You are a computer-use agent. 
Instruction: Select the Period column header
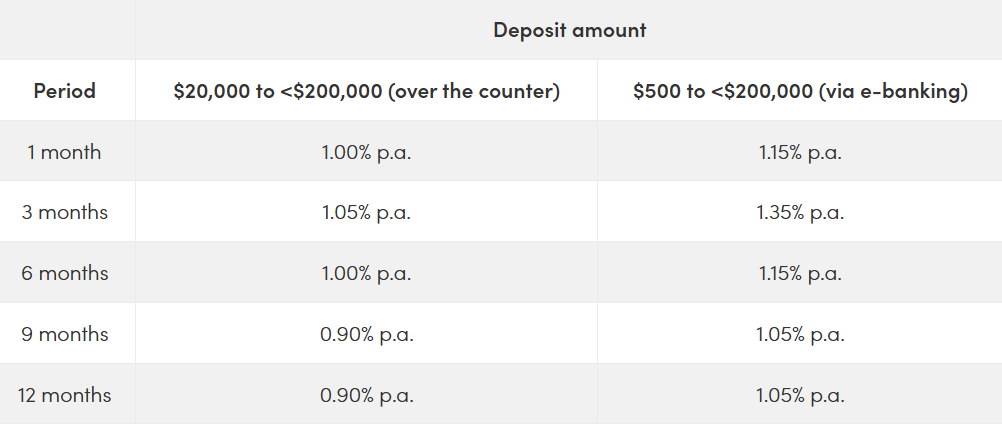click(x=65, y=91)
